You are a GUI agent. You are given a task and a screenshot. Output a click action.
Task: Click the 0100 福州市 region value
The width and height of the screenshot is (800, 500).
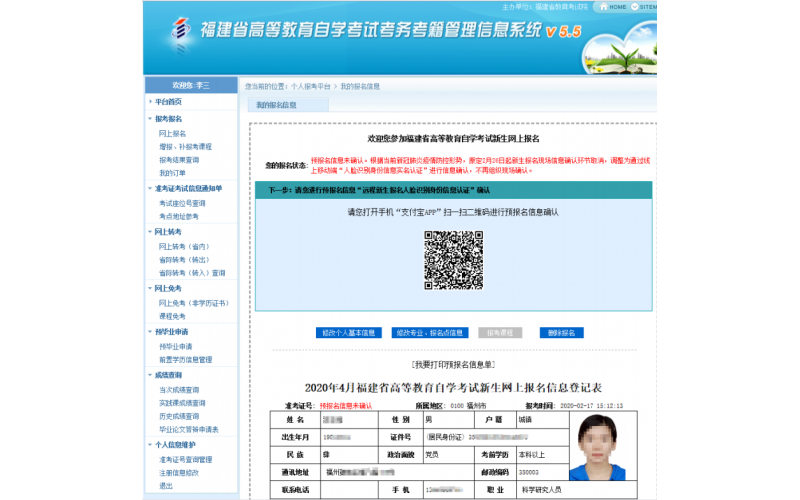468,406
